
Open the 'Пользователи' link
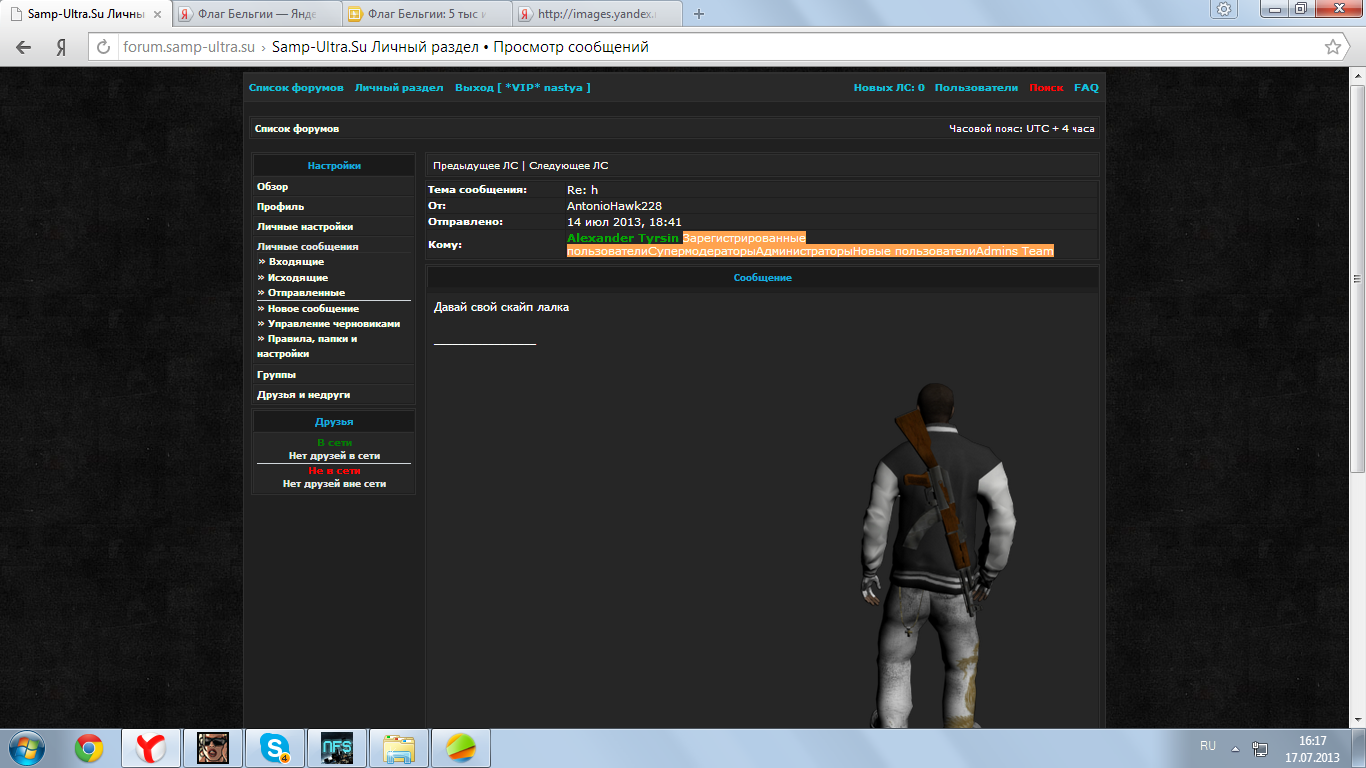[976, 88]
